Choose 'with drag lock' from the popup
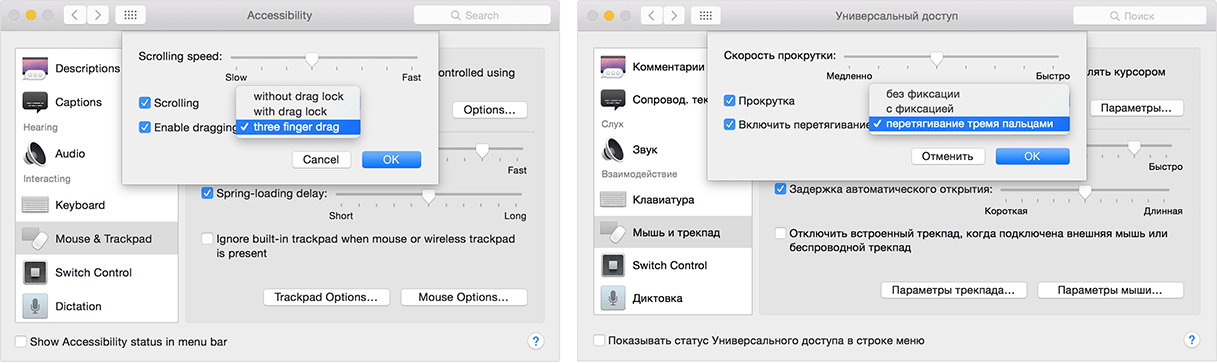Image resolution: width=1217 pixels, height=363 pixels. tap(298, 111)
